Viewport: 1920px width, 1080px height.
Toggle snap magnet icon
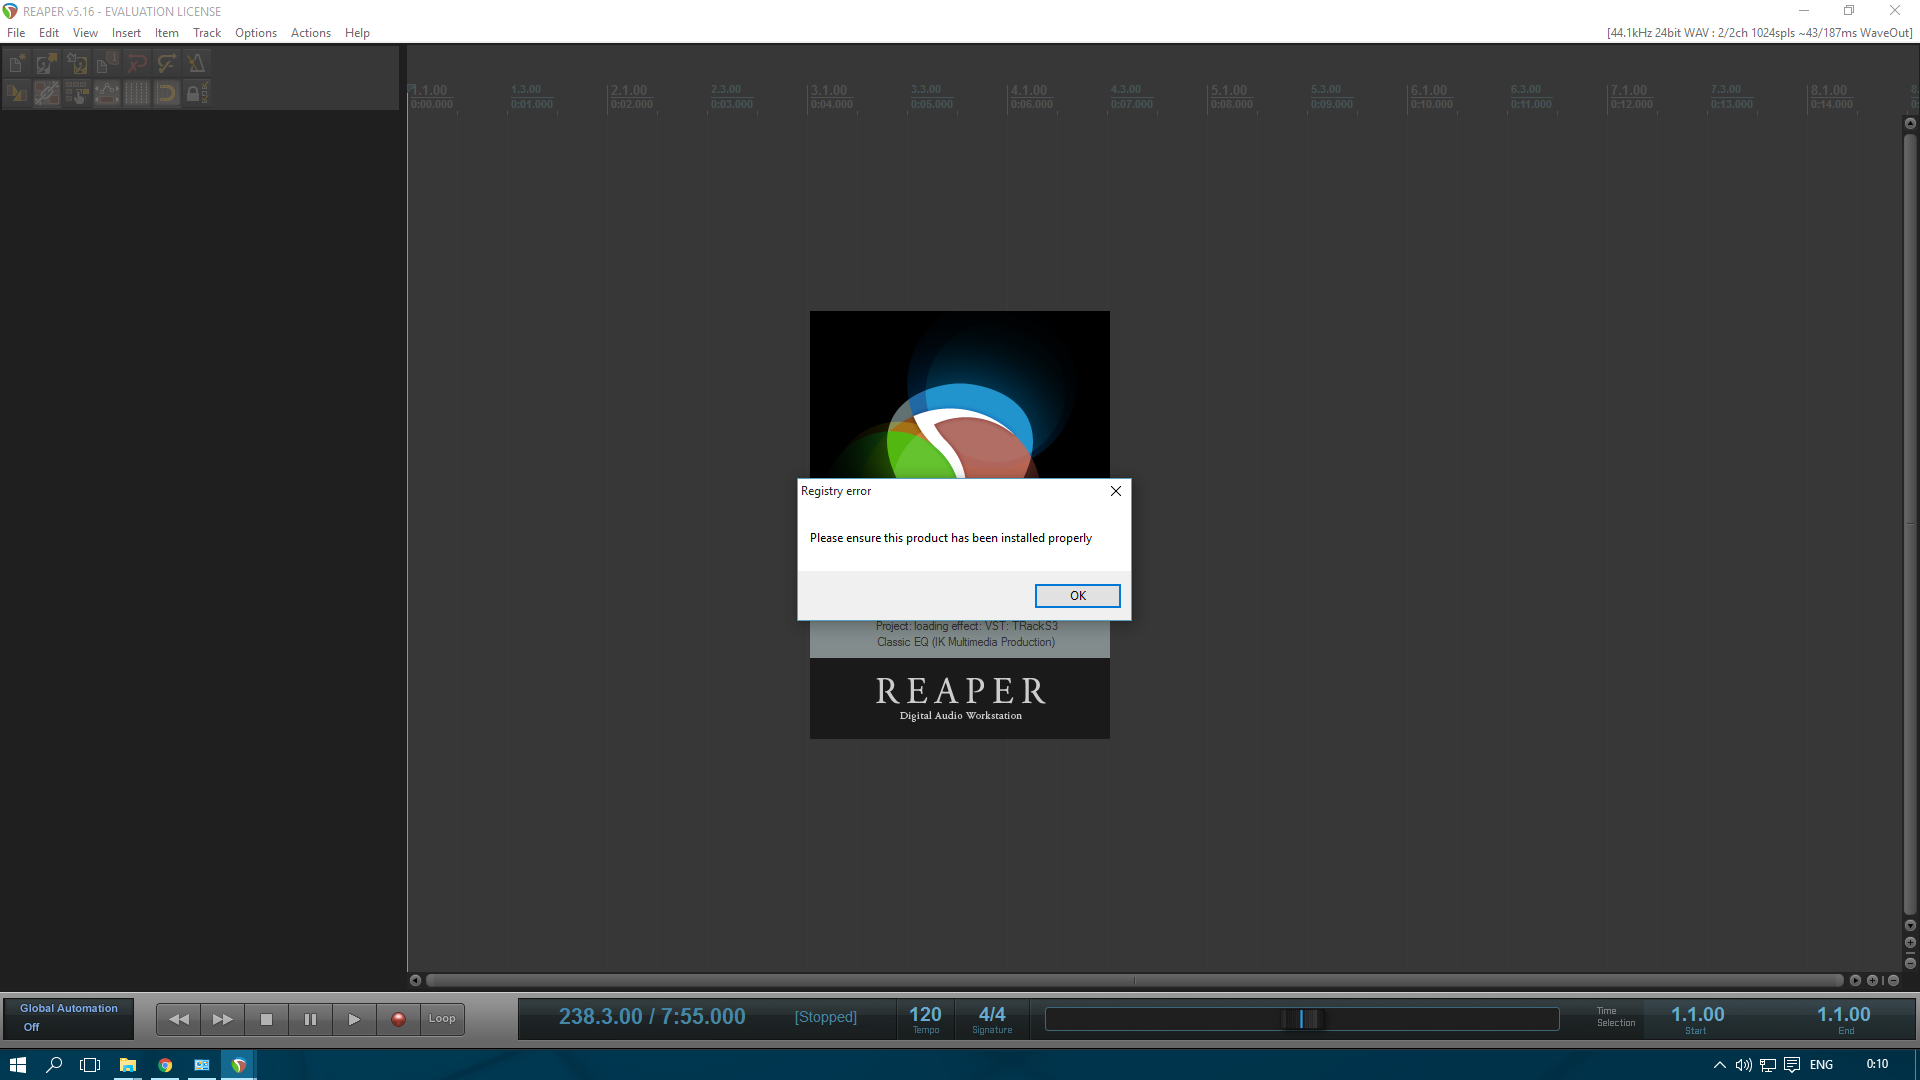point(167,94)
